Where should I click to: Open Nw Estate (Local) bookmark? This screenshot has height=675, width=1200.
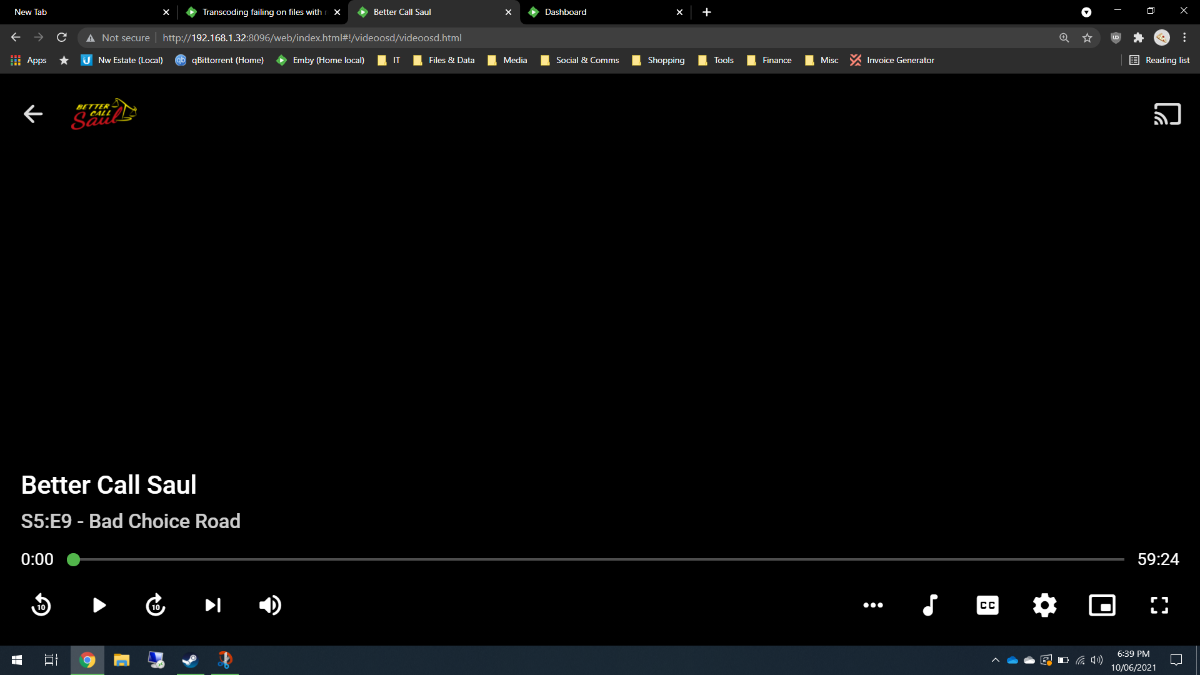click(122, 60)
